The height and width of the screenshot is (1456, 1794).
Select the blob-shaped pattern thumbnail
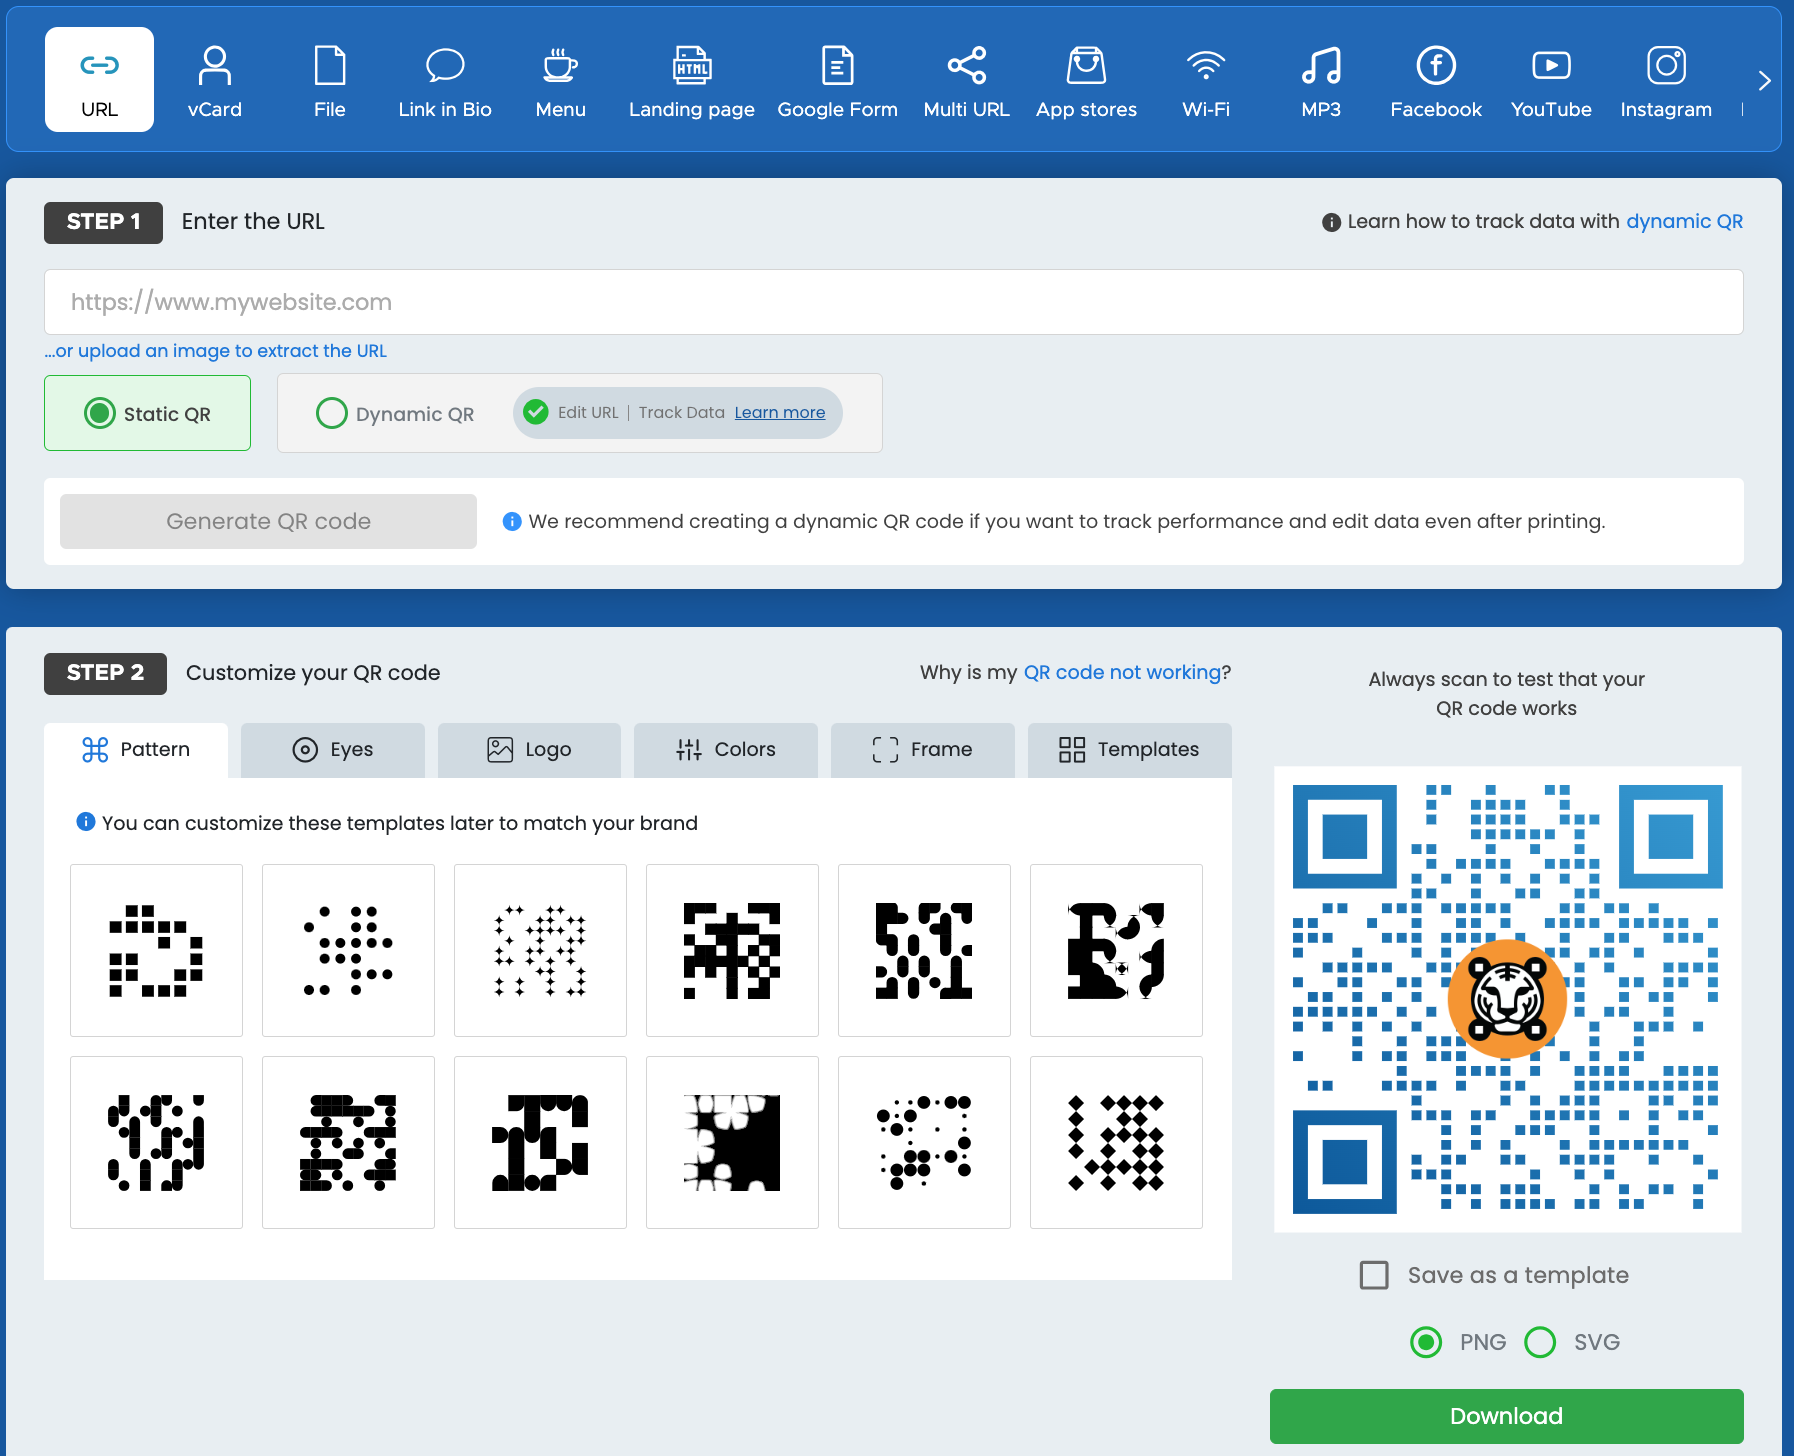click(1116, 950)
